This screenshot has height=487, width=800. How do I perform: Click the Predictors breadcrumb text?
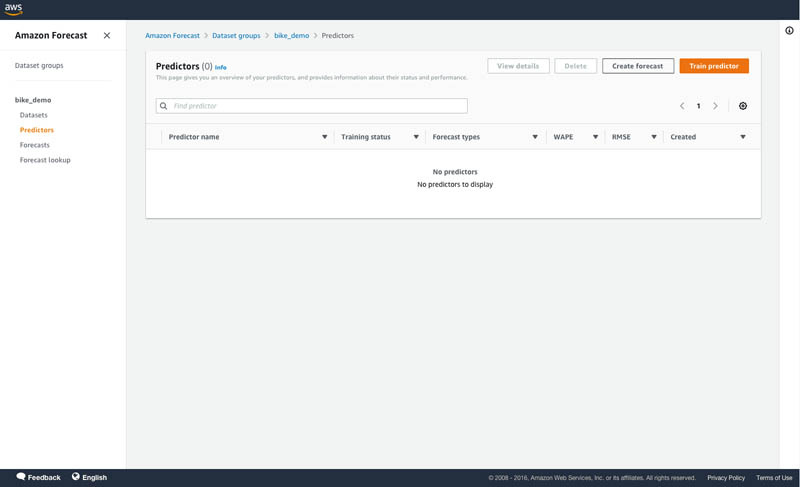click(x=338, y=35)
